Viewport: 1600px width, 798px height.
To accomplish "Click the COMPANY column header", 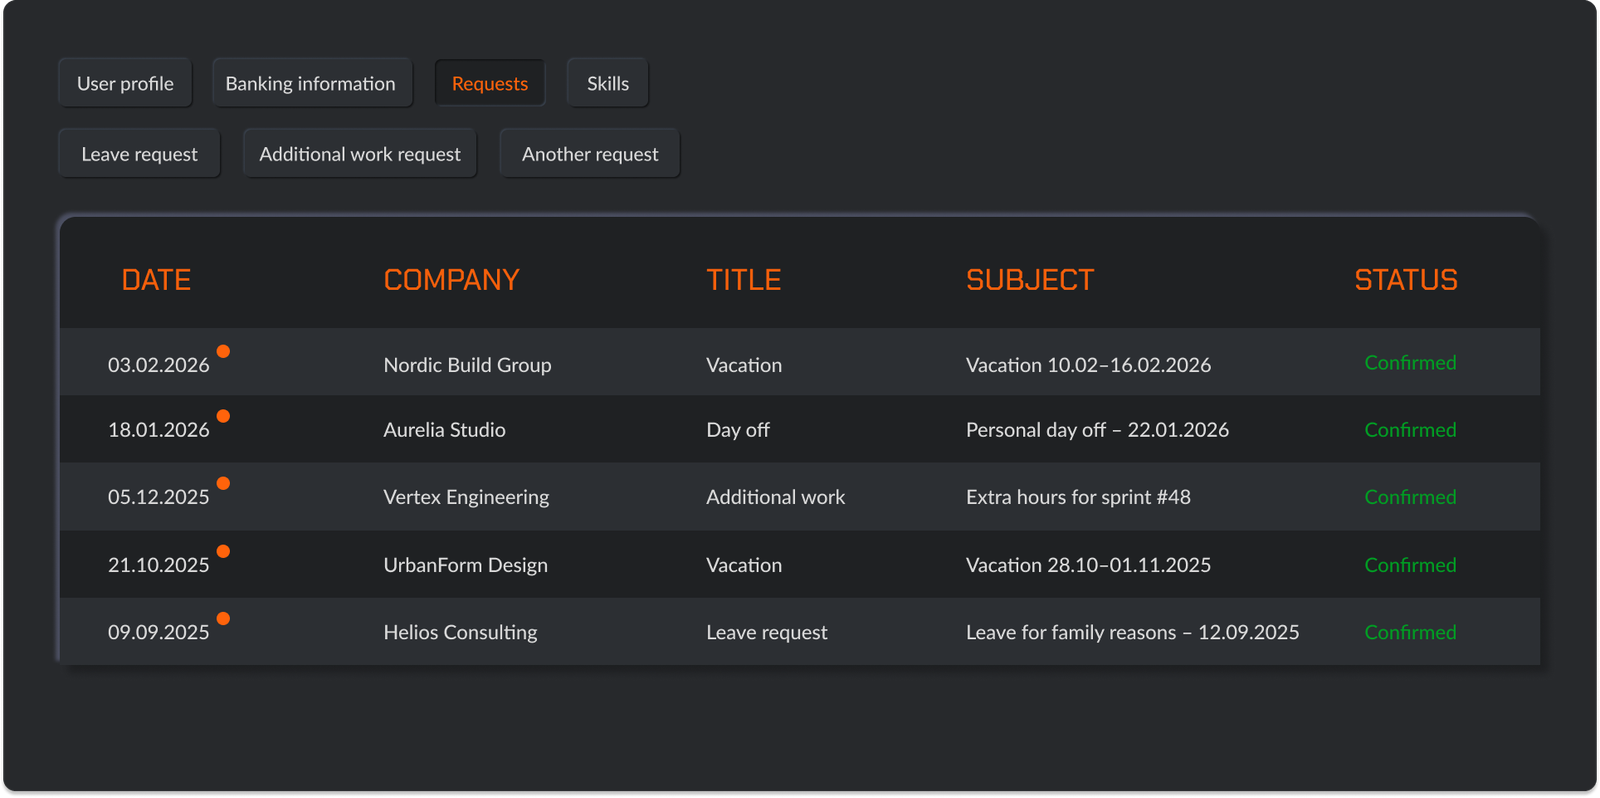I will 452,280.
